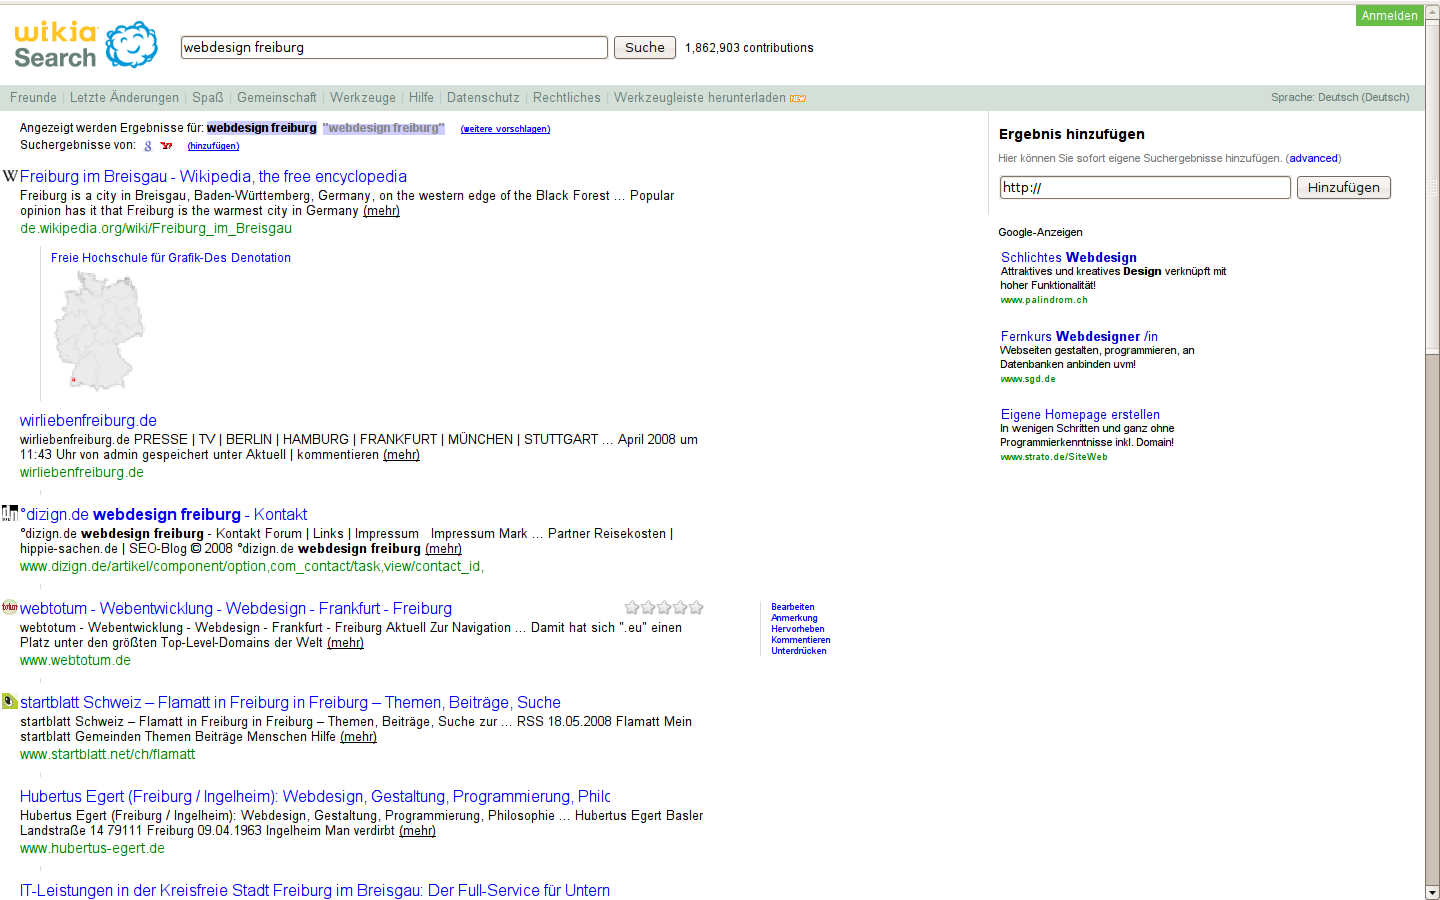Open Fernkurs Webdesigner /in ad

pos(1079,336)
